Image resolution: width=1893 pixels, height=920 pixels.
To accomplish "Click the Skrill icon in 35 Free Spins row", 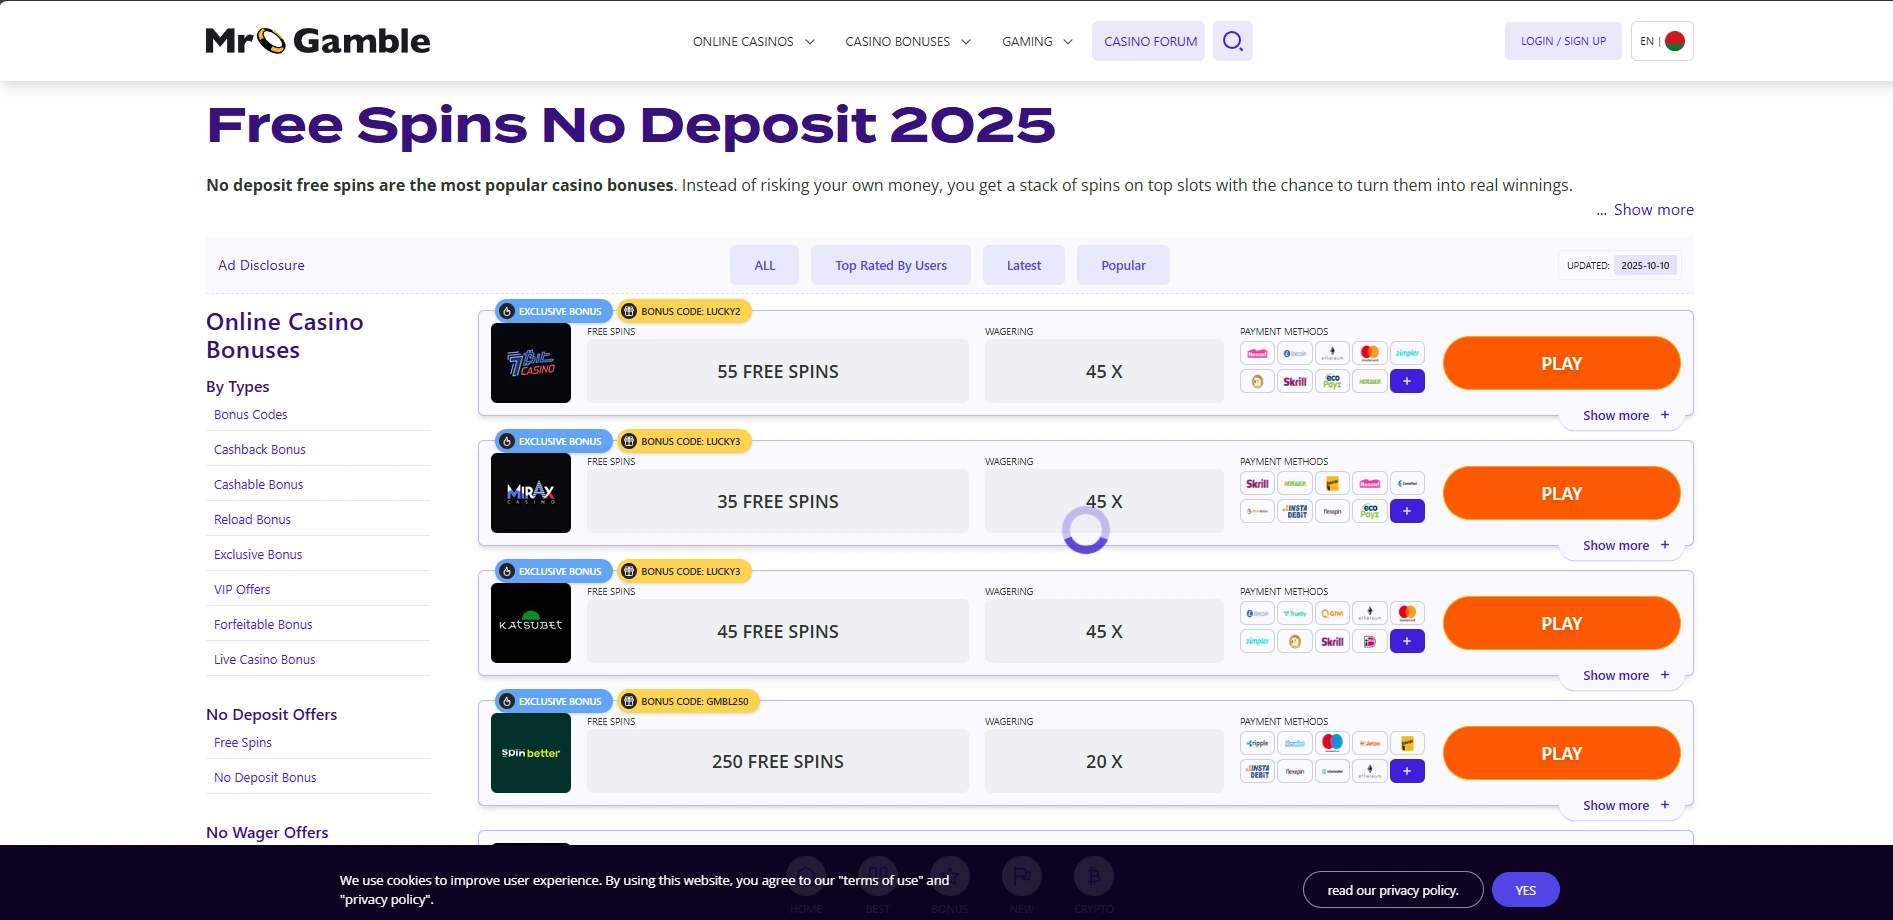I will [x=1258, y=483].
